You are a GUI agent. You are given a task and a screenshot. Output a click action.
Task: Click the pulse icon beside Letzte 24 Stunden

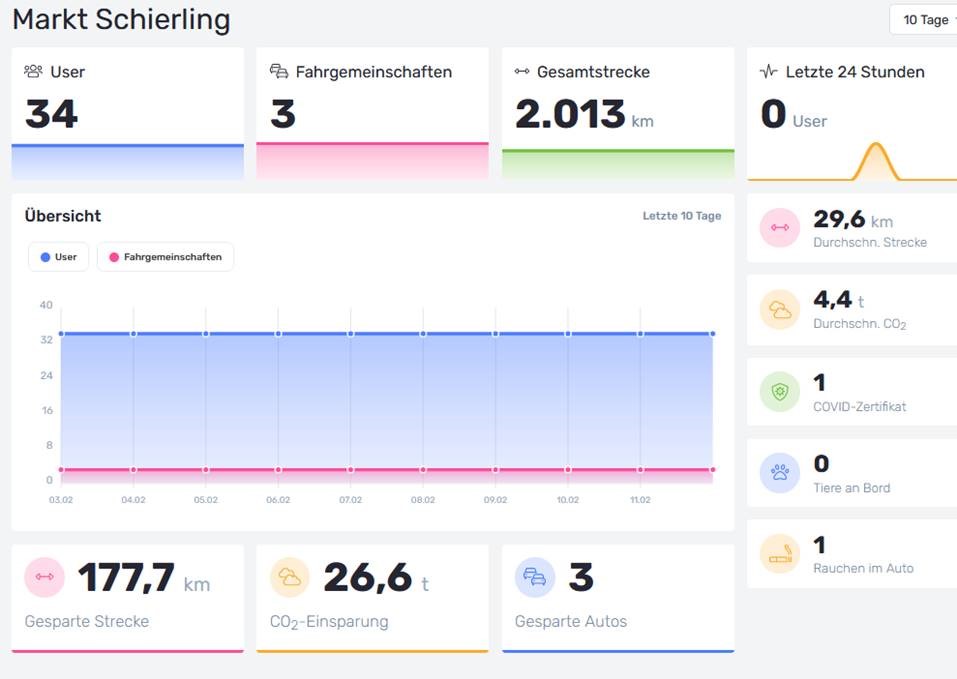768,72
